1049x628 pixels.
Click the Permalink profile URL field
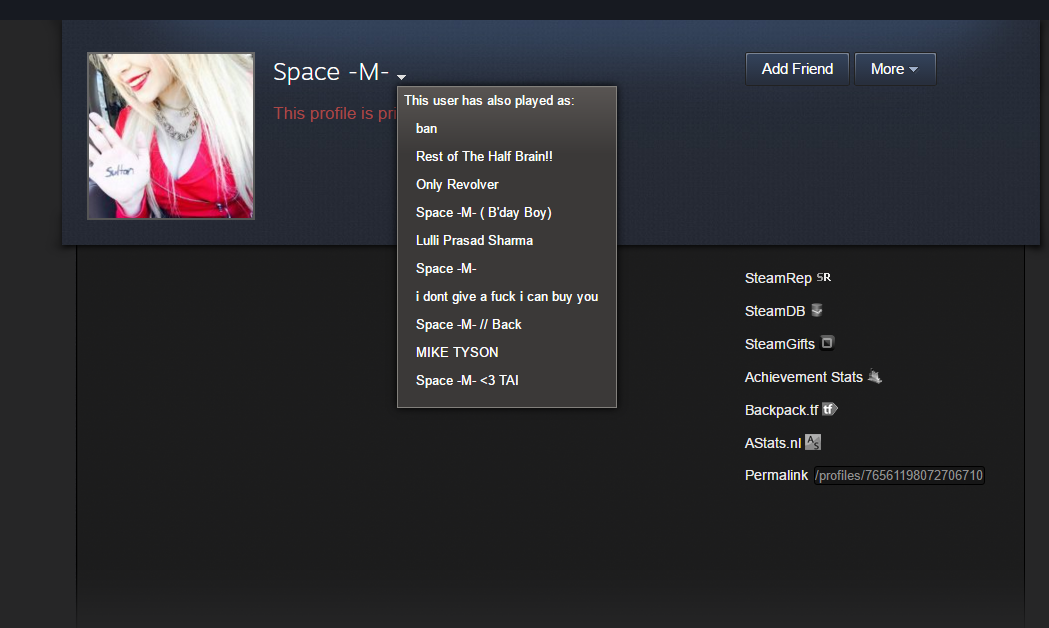pos(898,476)
